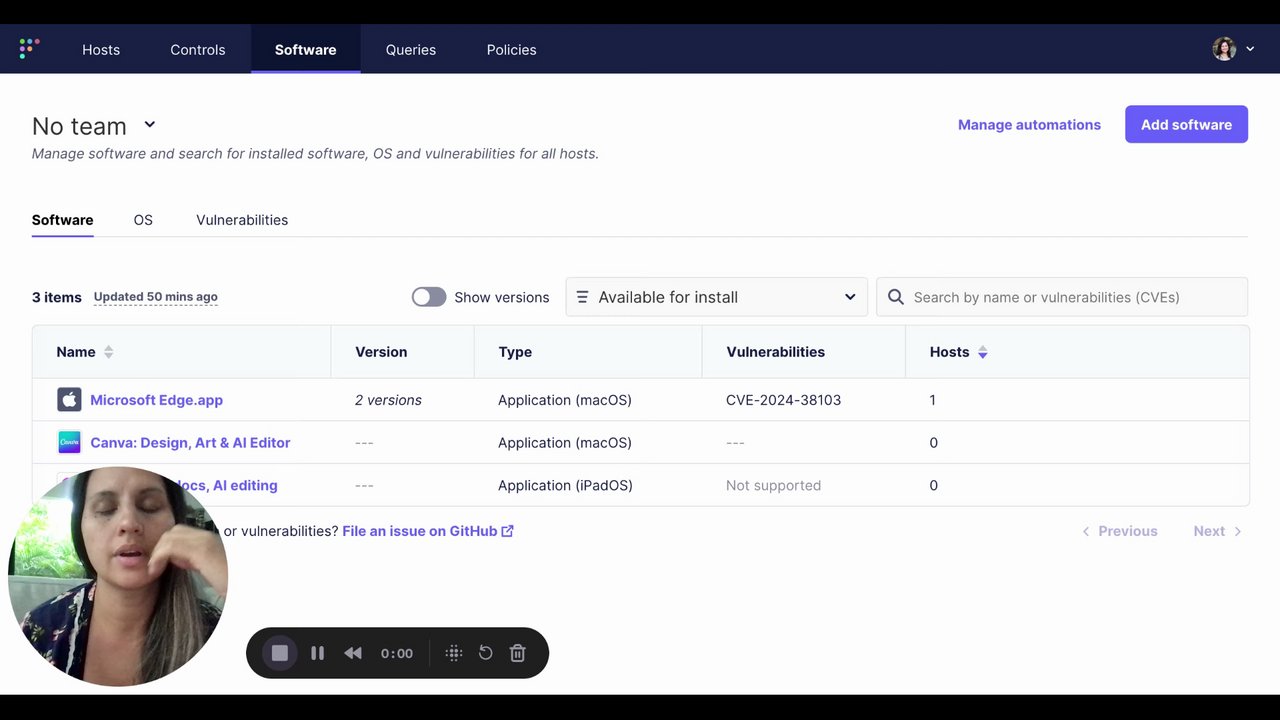Toggle the Show versions switch
The height and width of the screenshot is (720, 1280).
(x=429, y=297)
